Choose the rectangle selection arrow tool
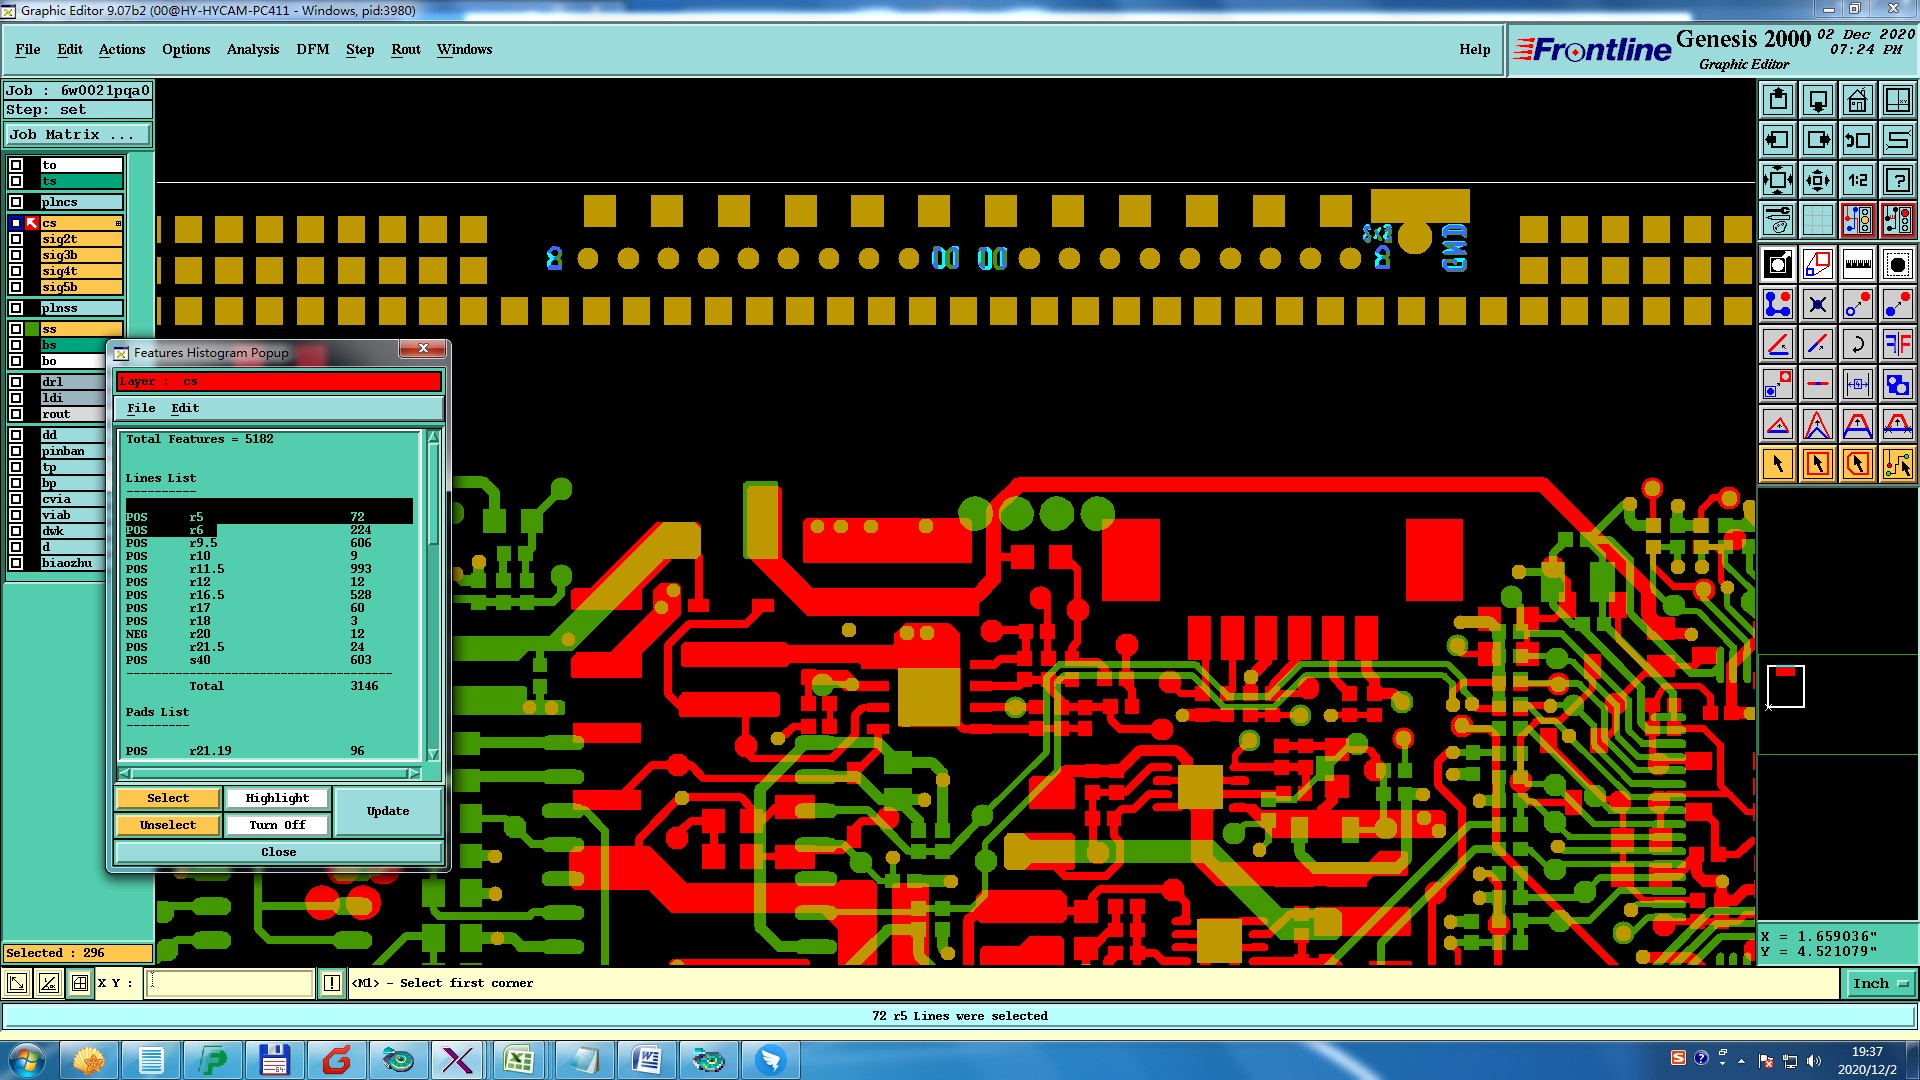 point(1817,464)
